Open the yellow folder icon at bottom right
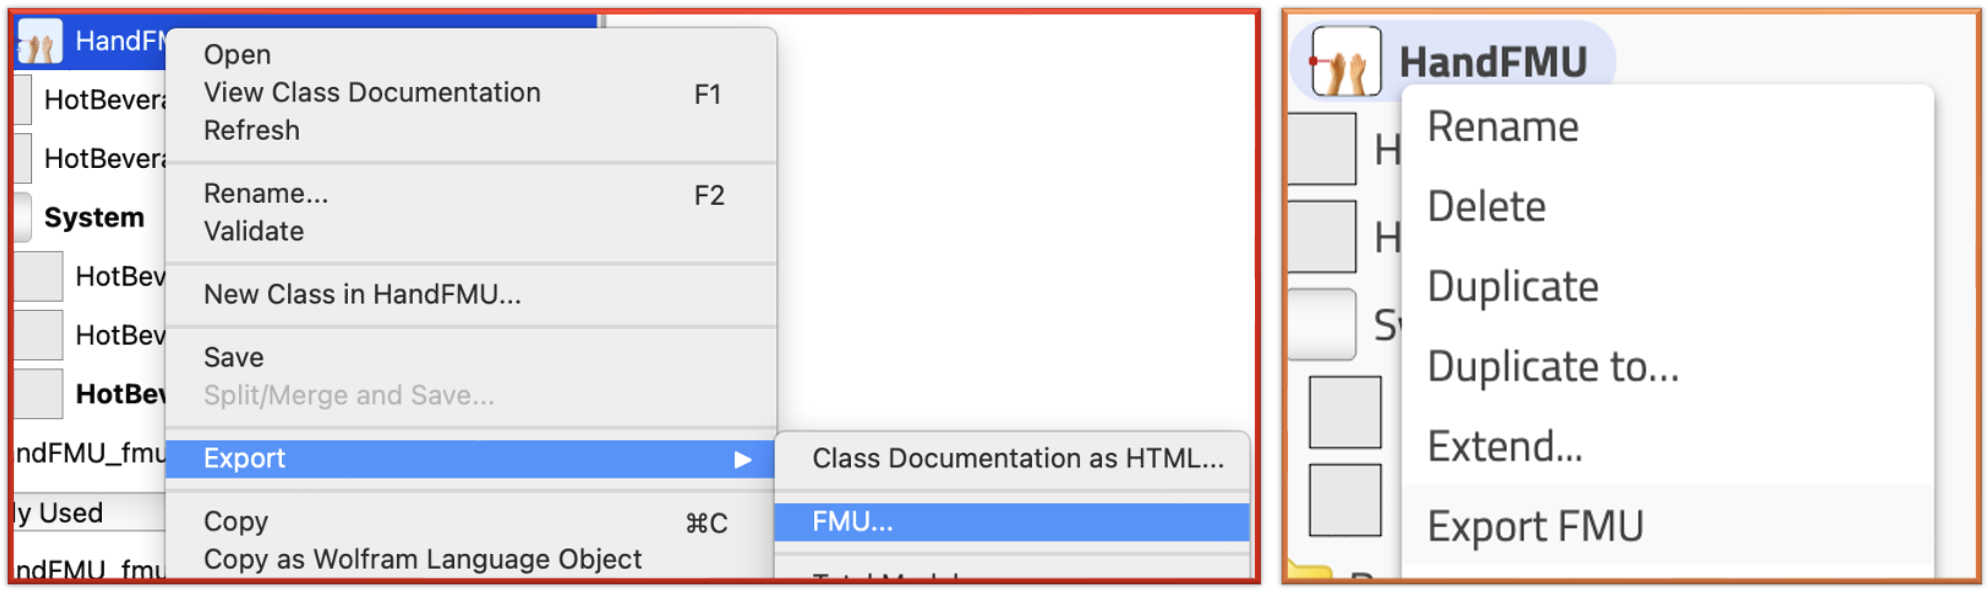1988x596 pixels. coord(1312,572)
